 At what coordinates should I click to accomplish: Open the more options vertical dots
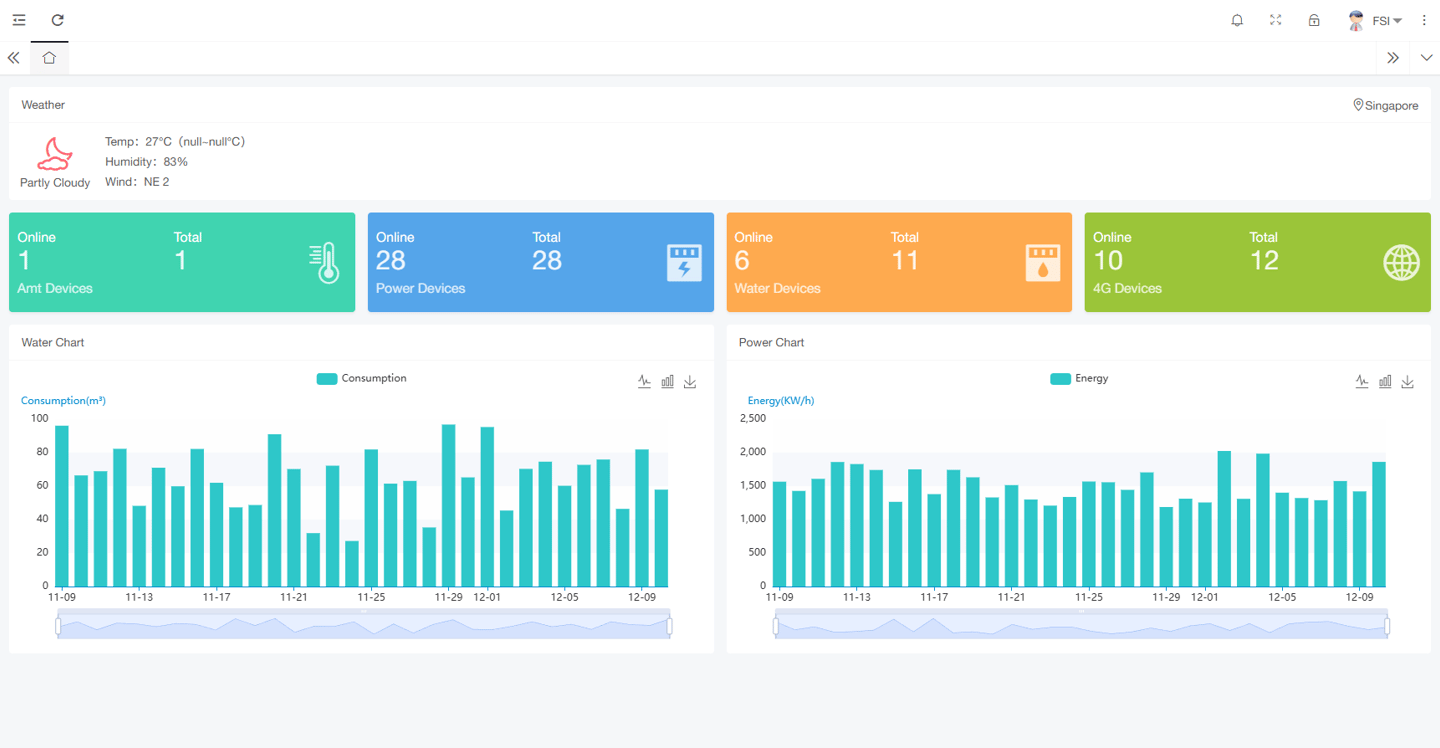[1425, 20]
